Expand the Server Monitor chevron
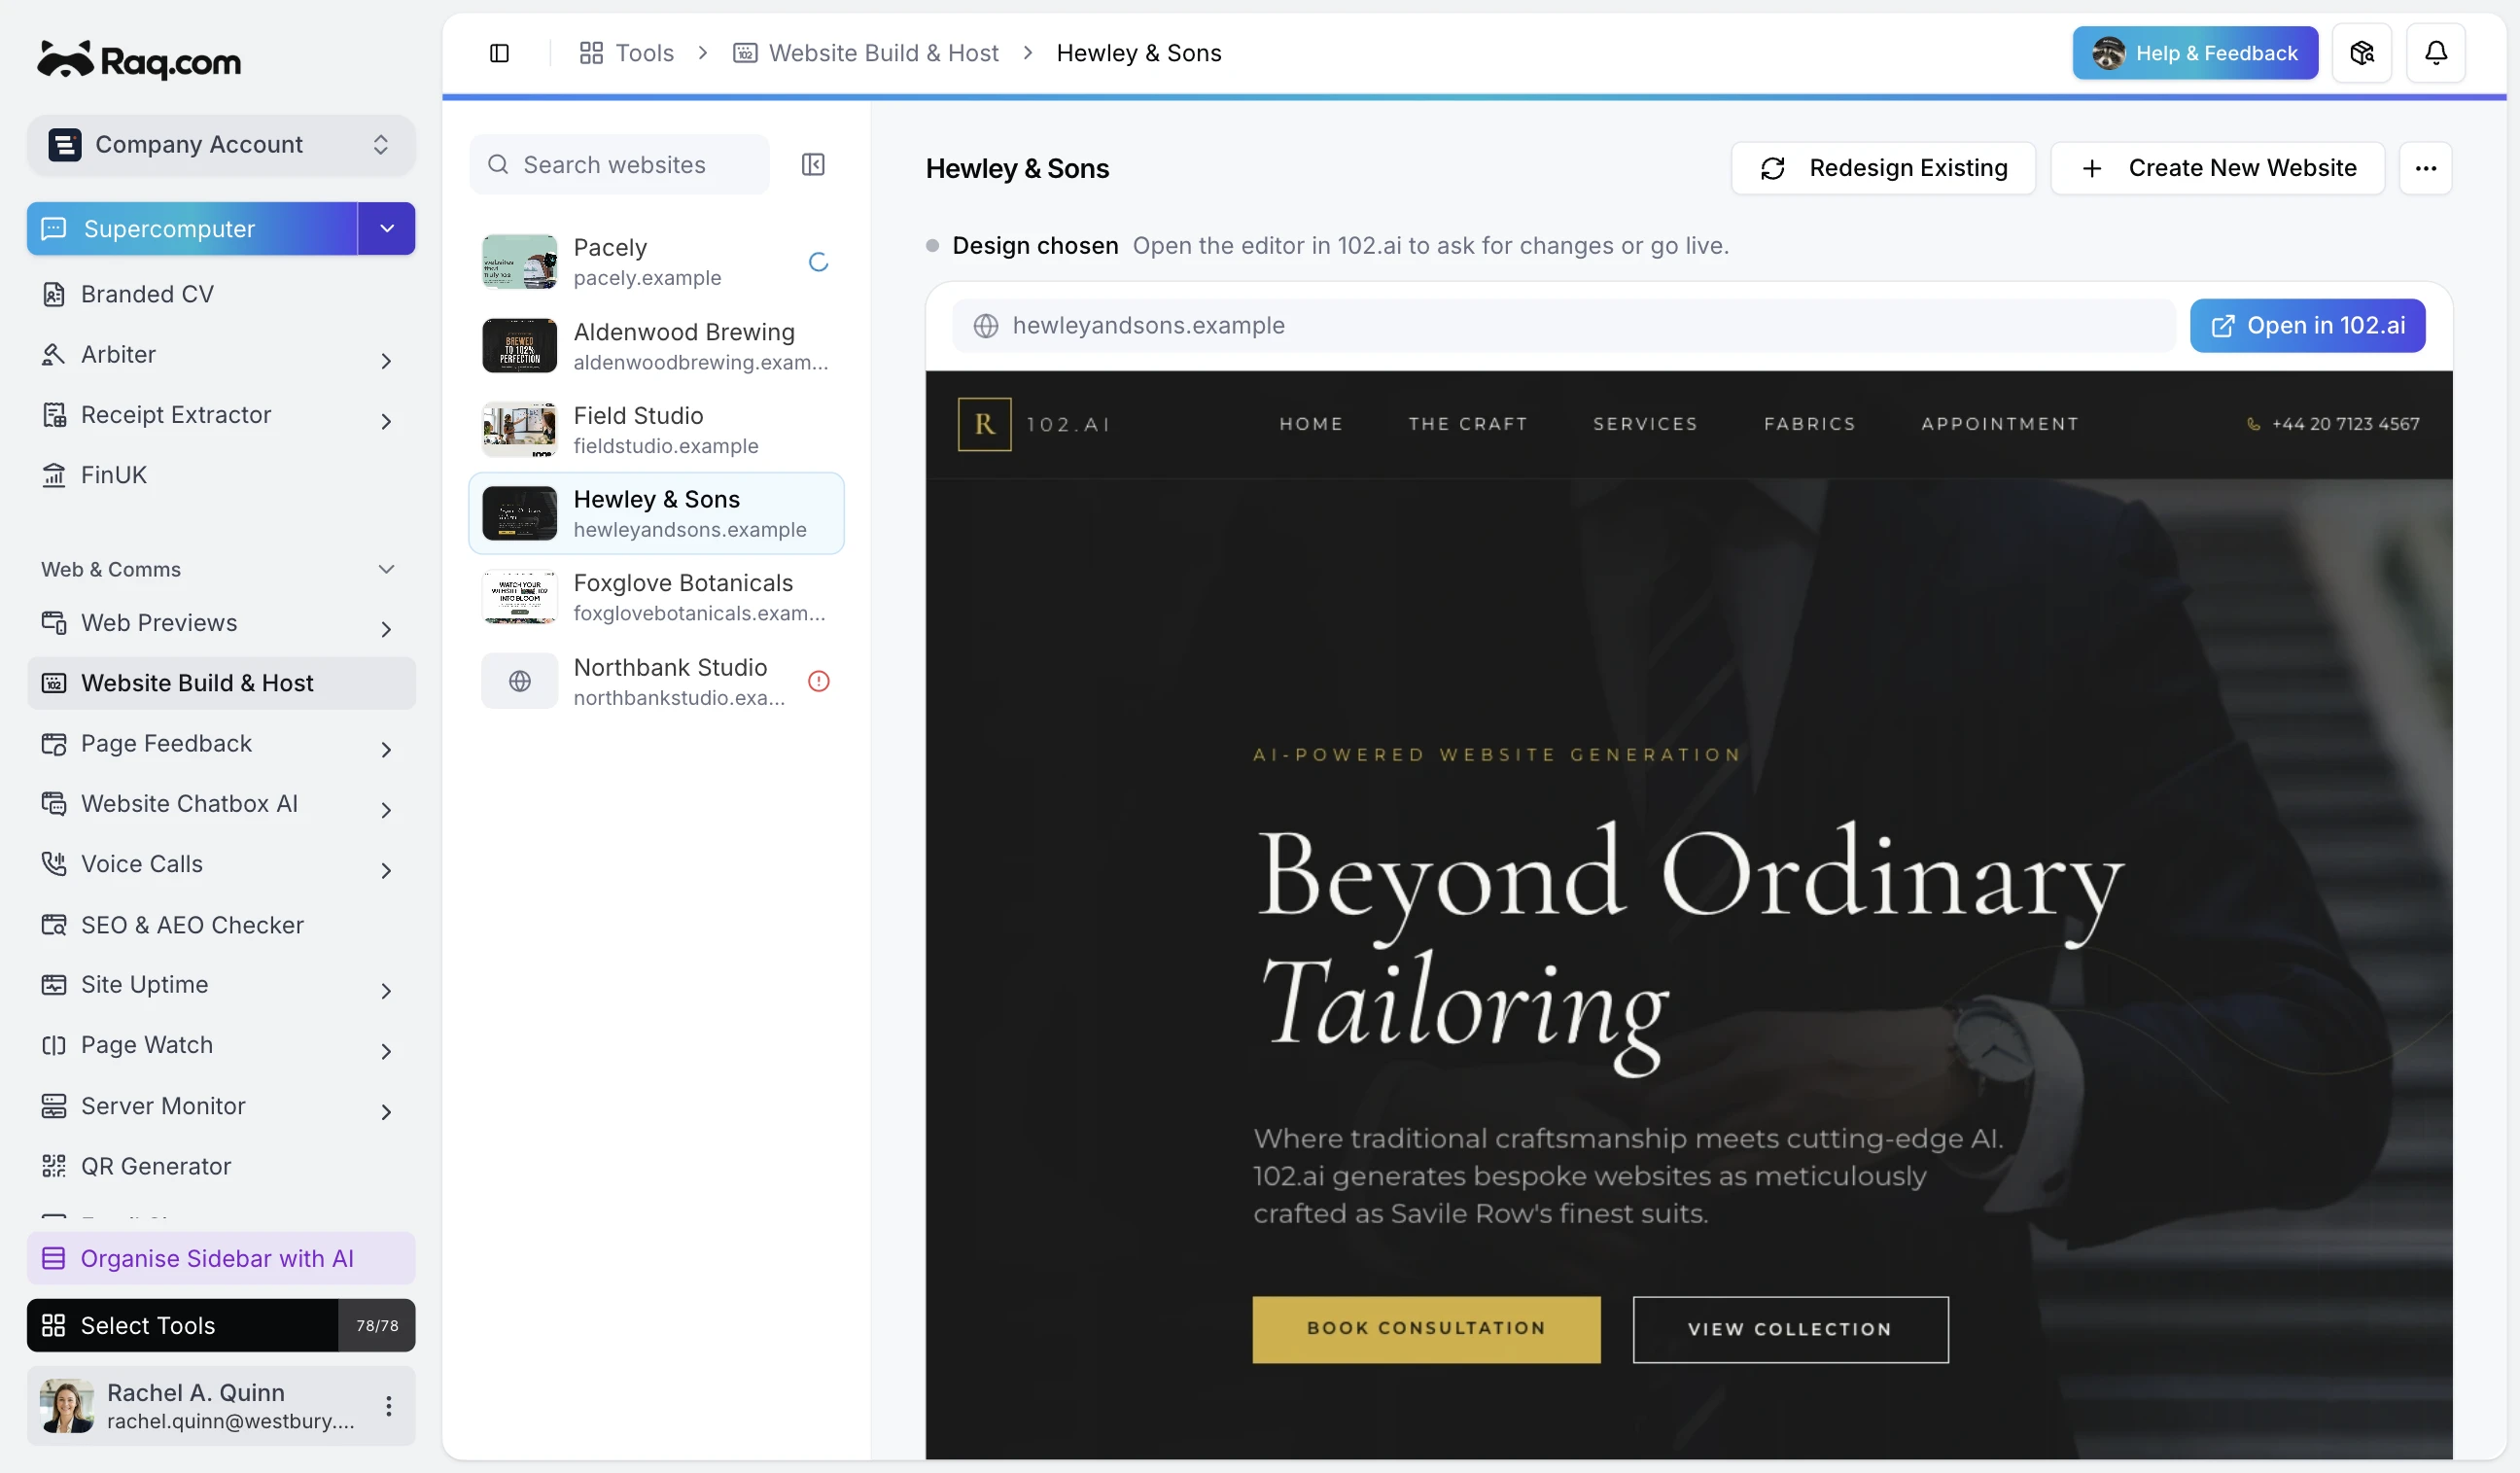The height and width of the screenshot is (1473, 2520). [x=386, y=1111]
